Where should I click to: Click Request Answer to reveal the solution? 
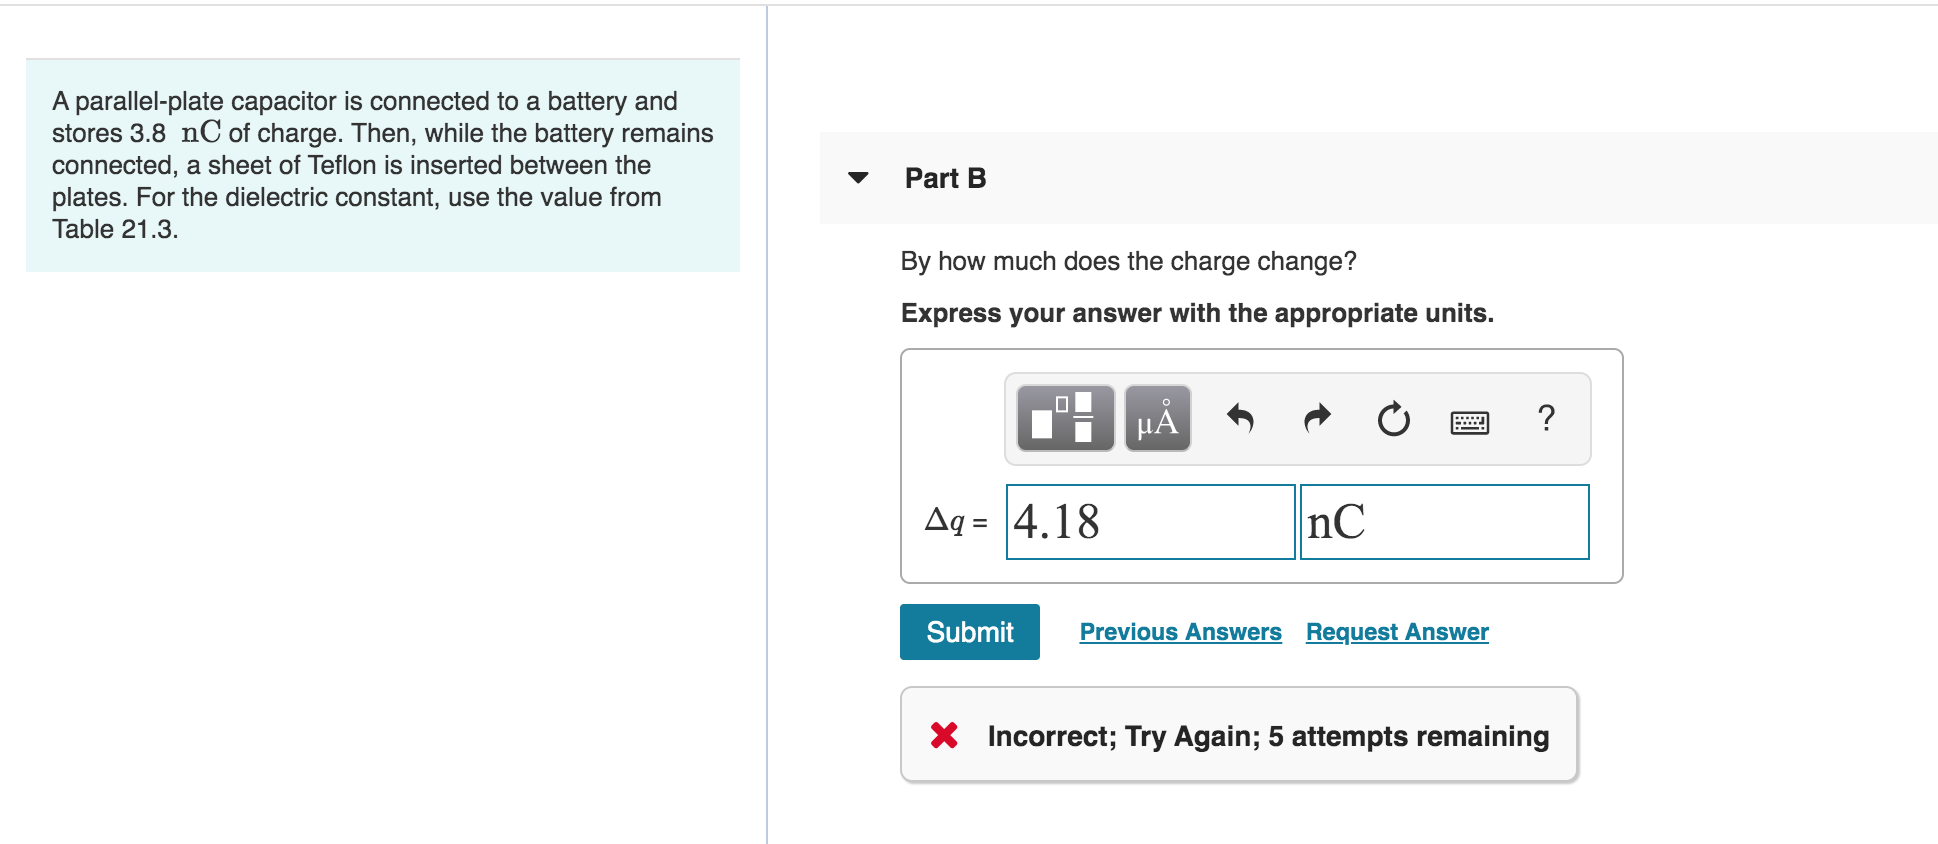pyautogui.click(x=1396, y=631)
